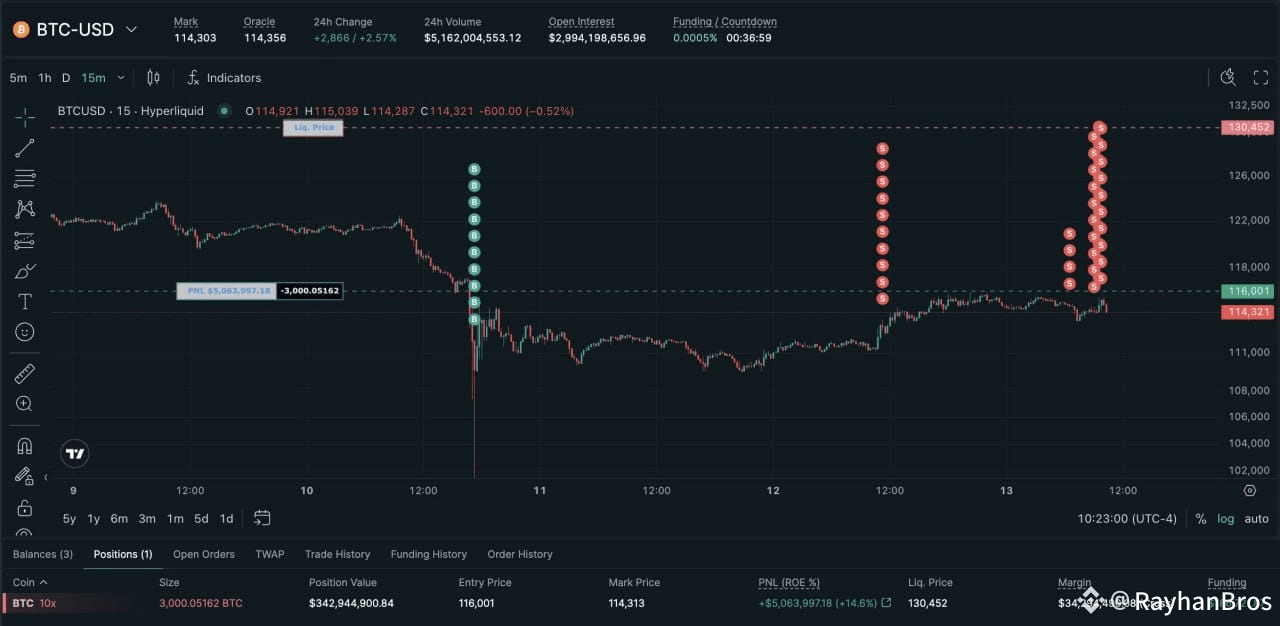Enable auto scale for the chart
This screenshot has width=1280, height=626.
1256,519
